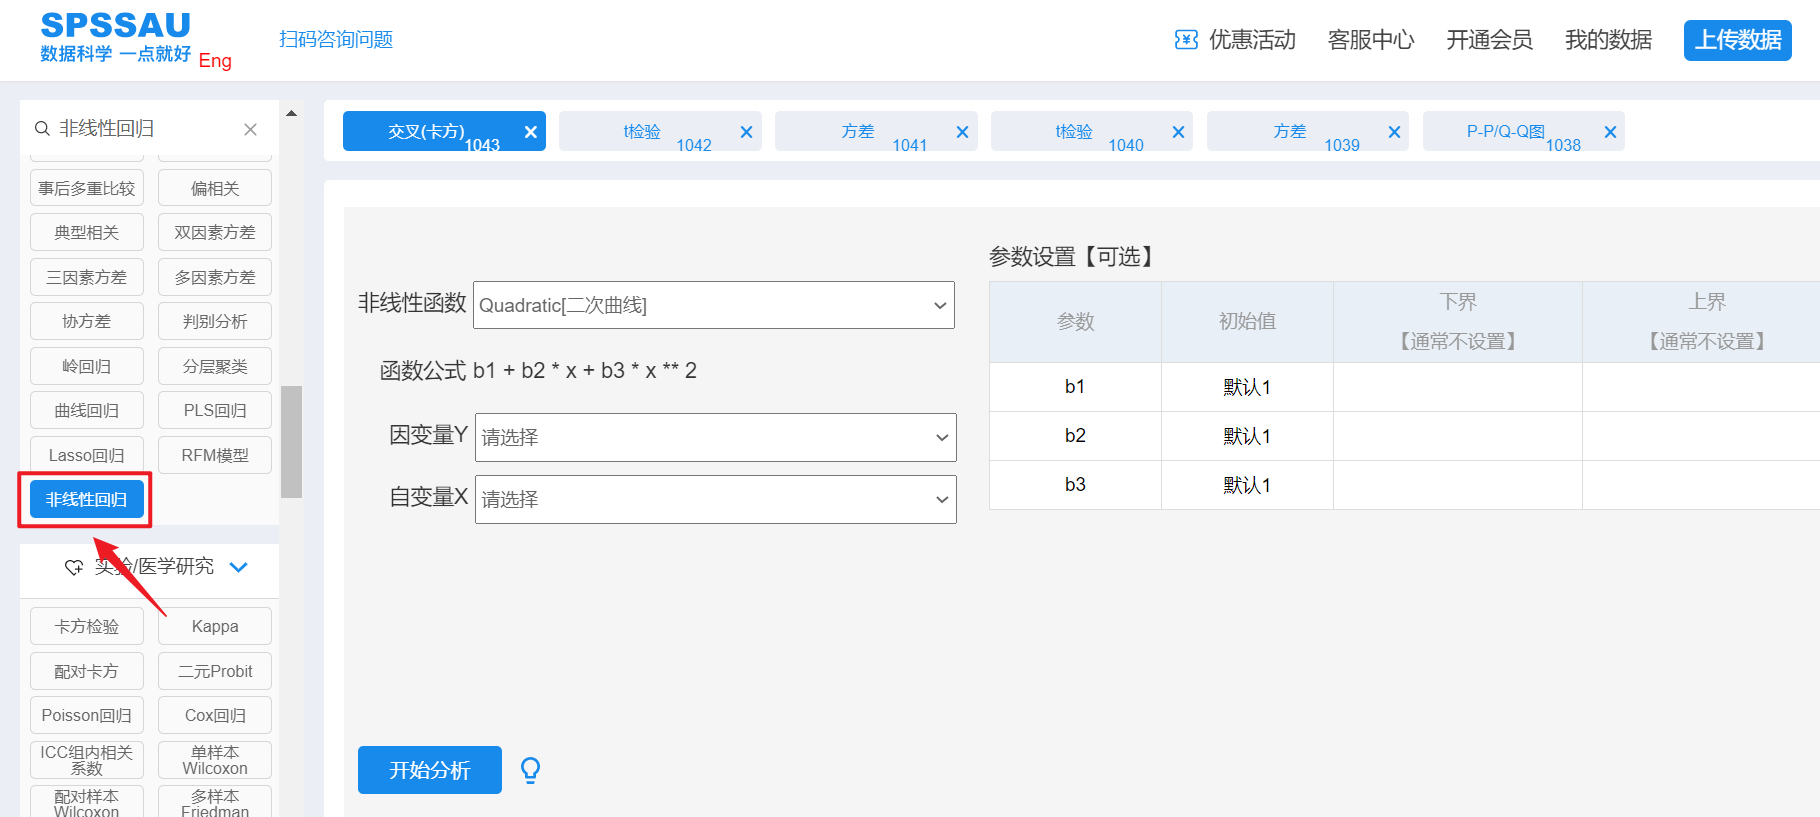Click the b1 初始值 input cell
The width and height of the screenshot is (1820, 817).
click(x=1247, y=387)
